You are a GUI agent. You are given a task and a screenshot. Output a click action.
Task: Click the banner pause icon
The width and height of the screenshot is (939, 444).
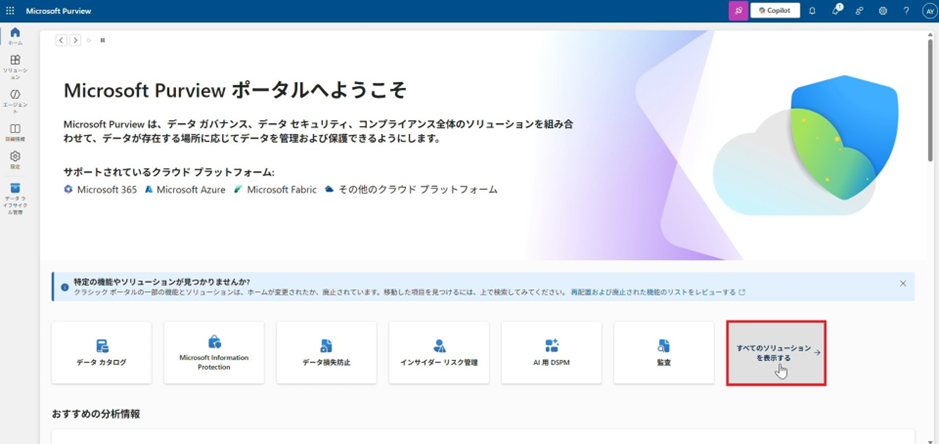click(x=102, y=40)
